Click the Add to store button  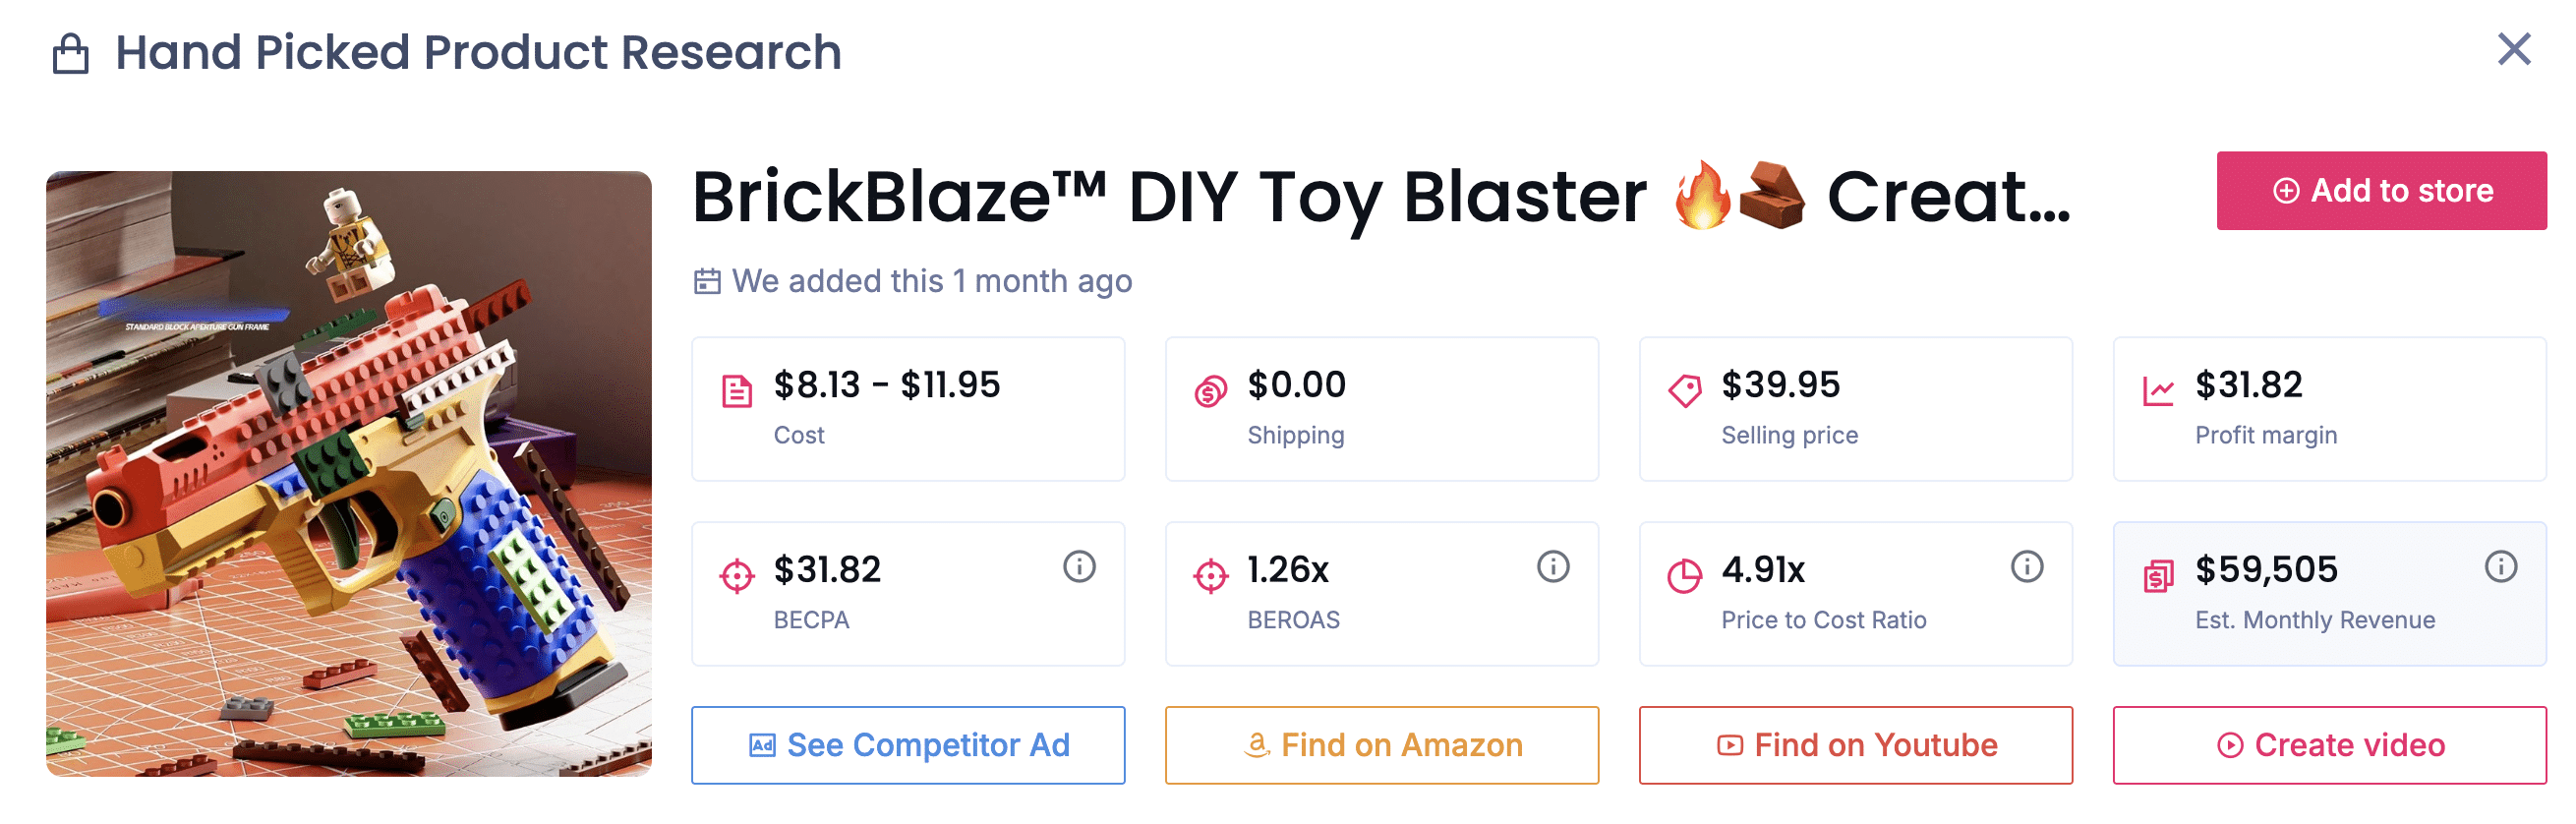(2381, 190)
